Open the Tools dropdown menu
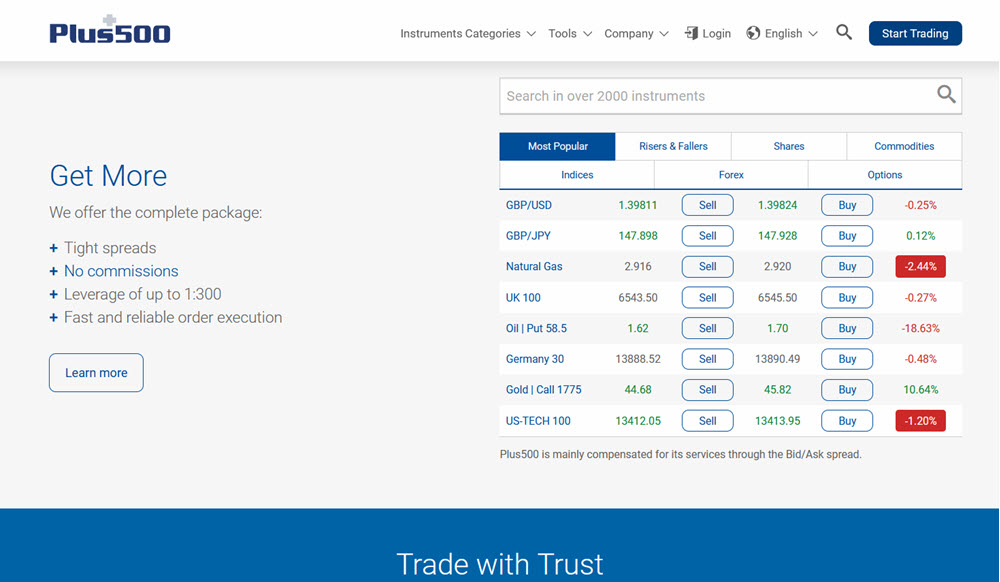 (570, 33)
